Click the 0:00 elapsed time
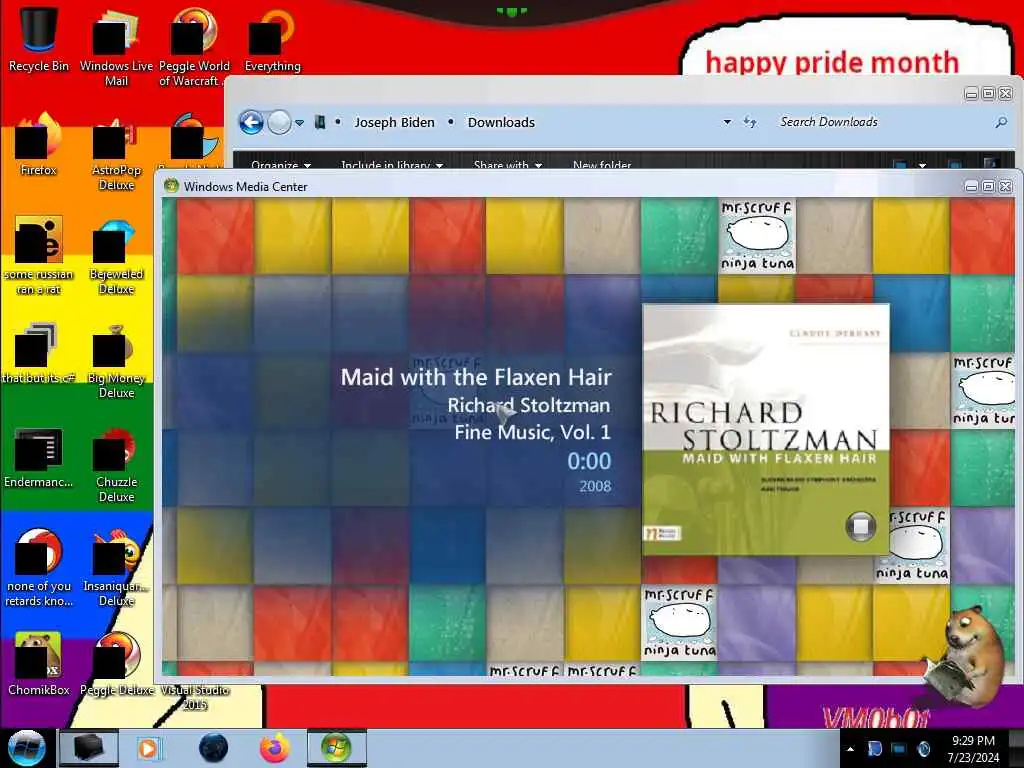The width and height of the screenshot is (1024, 768). 589,461
